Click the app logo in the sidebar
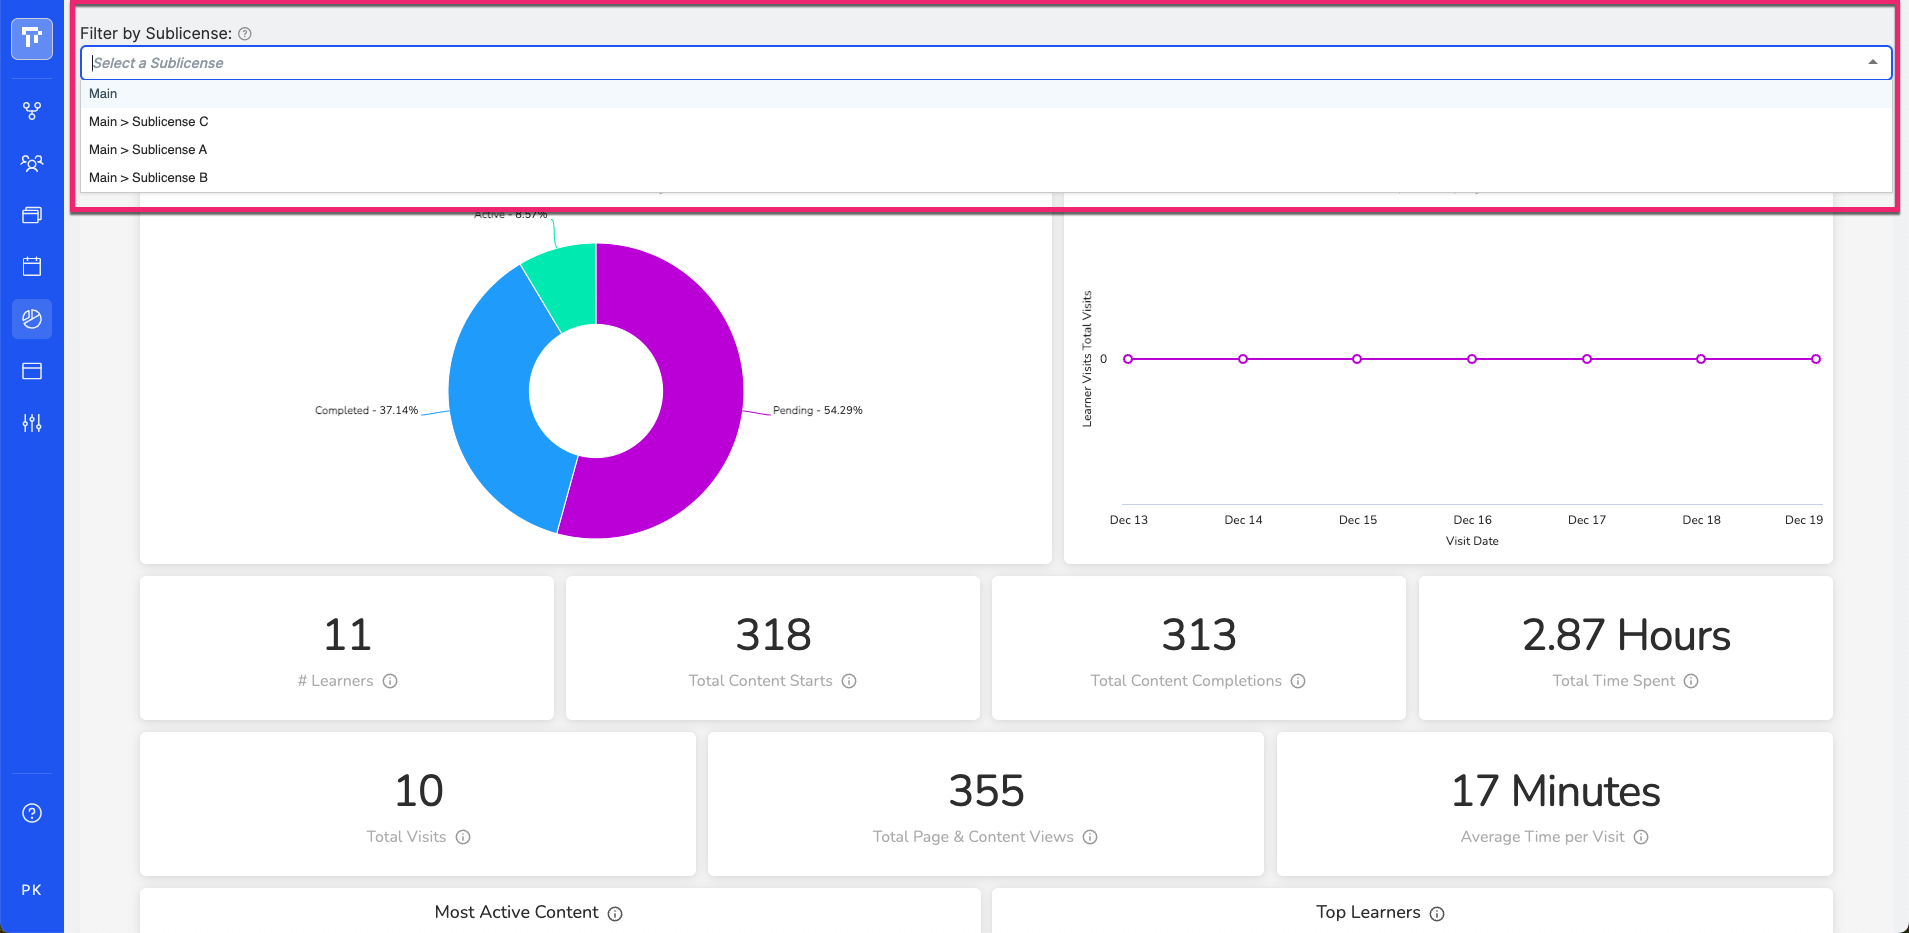Viewport: 1909px width, 933px height. point(32,38)
